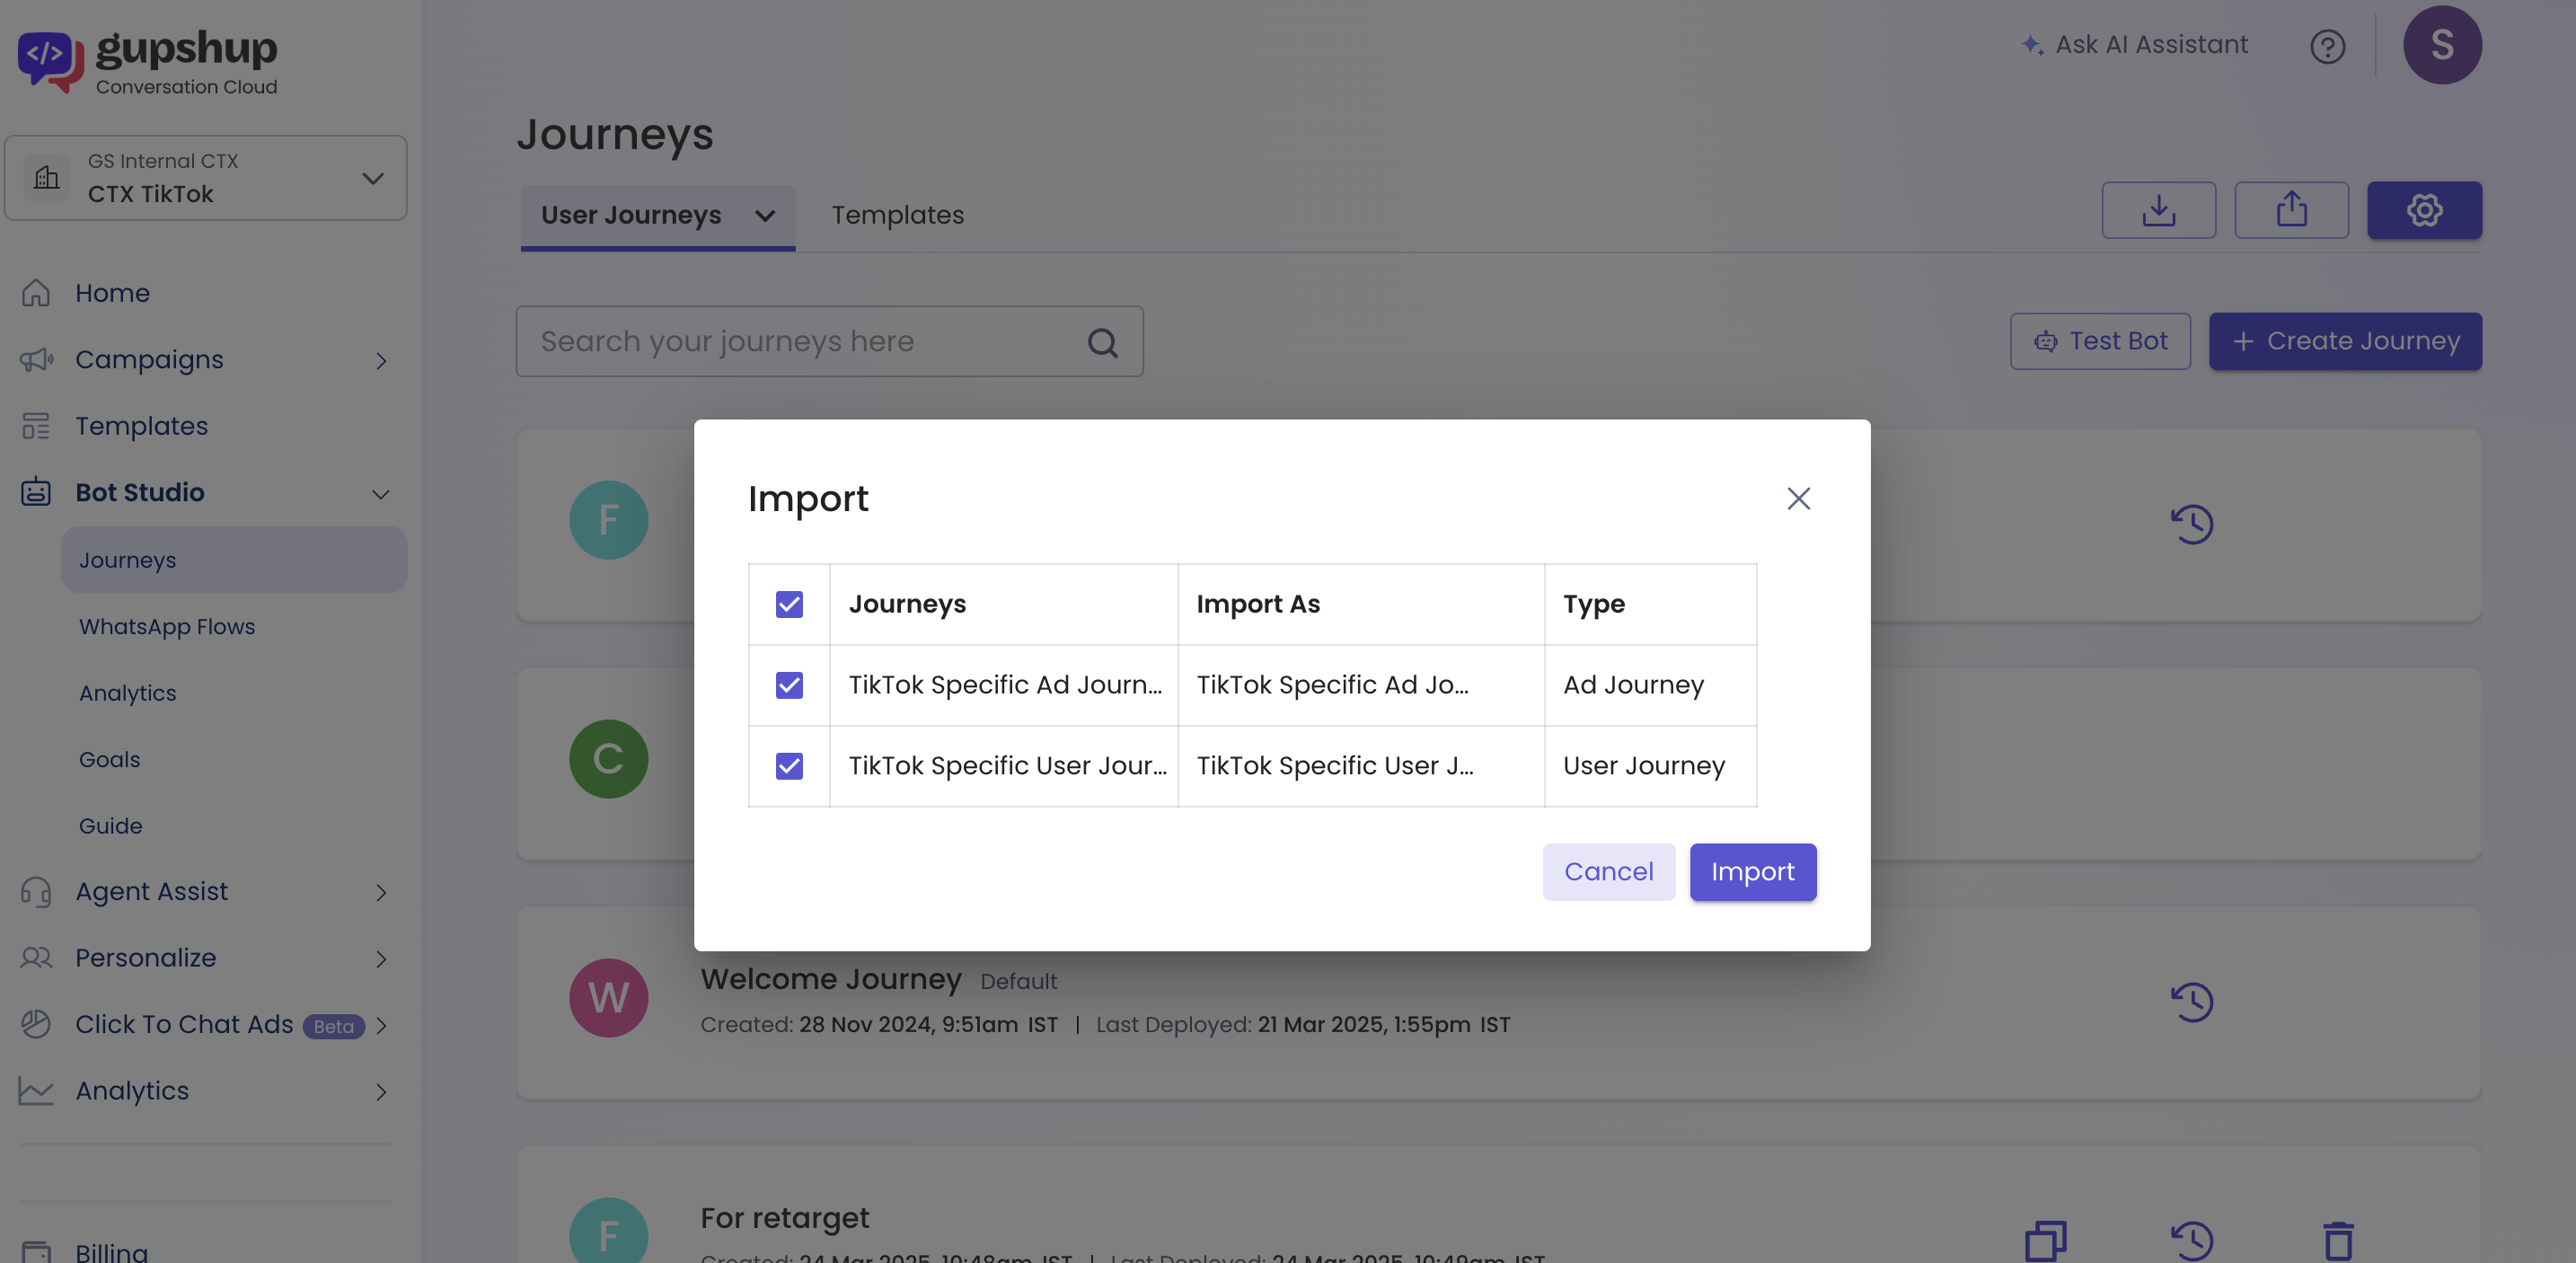The width and height of the screenshot is (2576, 1263).
Task: Click the Cancel button
Action: (x=1608, y=872)
